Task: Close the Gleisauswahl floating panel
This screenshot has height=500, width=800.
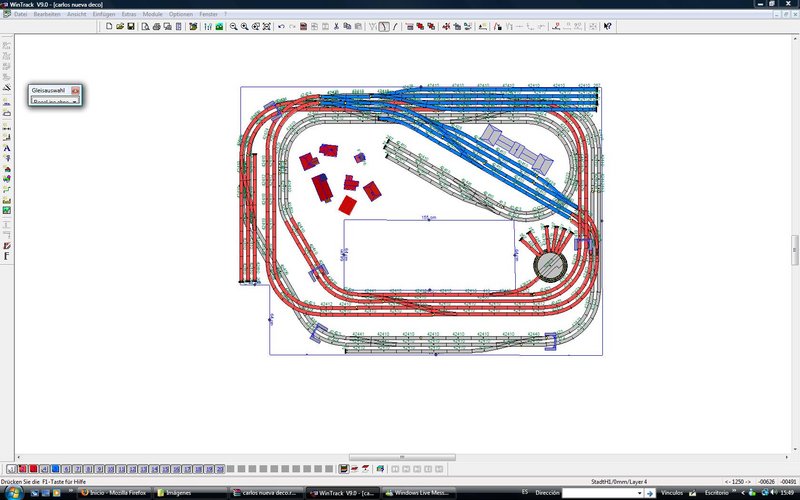Action: coord(75,90)
